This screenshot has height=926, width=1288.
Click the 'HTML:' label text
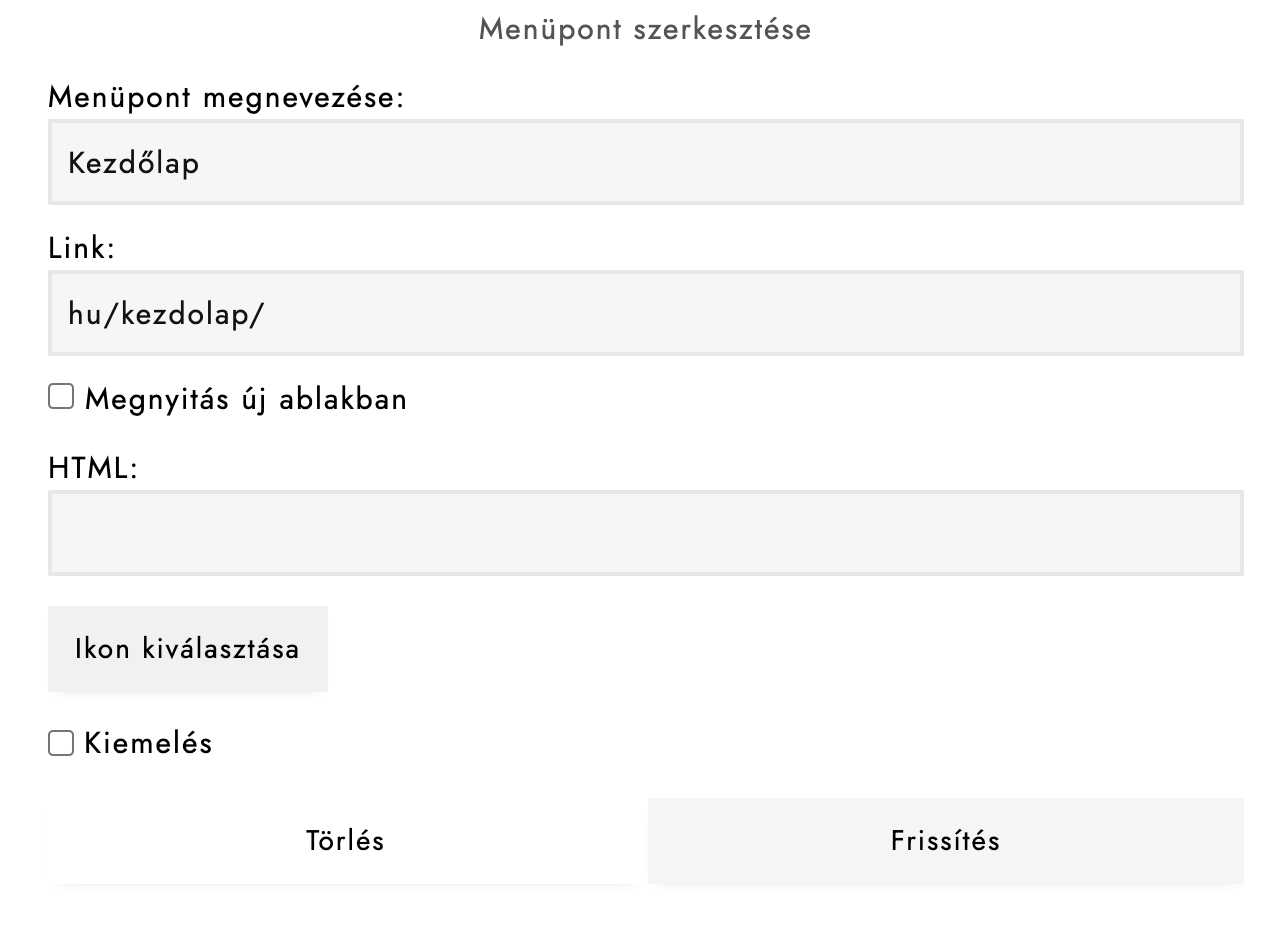[92, 467]
